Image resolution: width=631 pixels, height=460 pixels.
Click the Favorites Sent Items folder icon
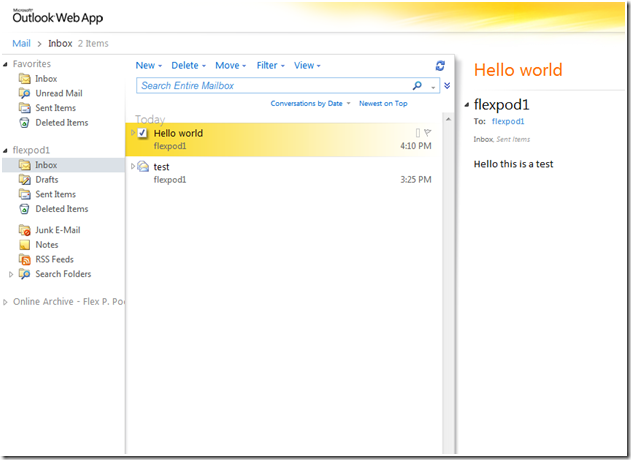click(25, 108)
